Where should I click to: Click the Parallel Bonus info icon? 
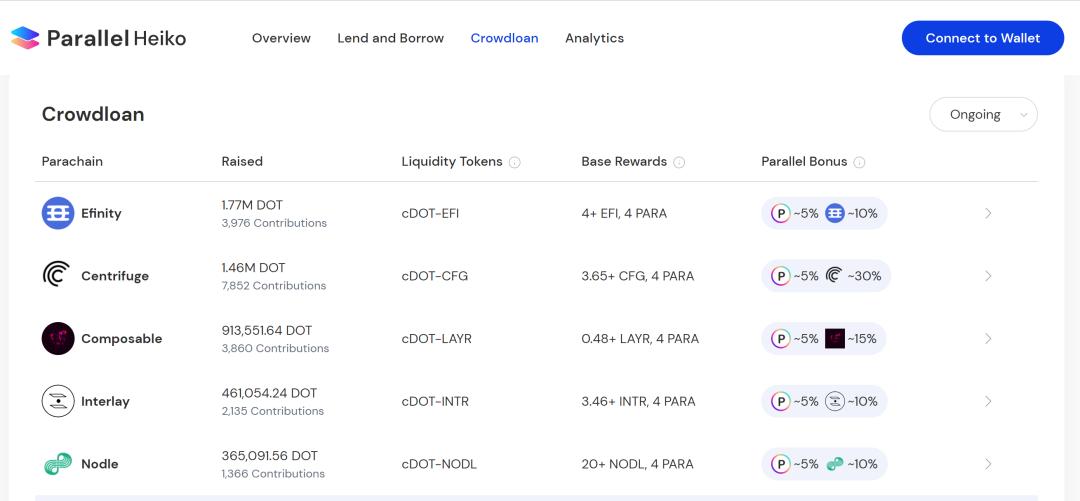(x=859, y=162)
